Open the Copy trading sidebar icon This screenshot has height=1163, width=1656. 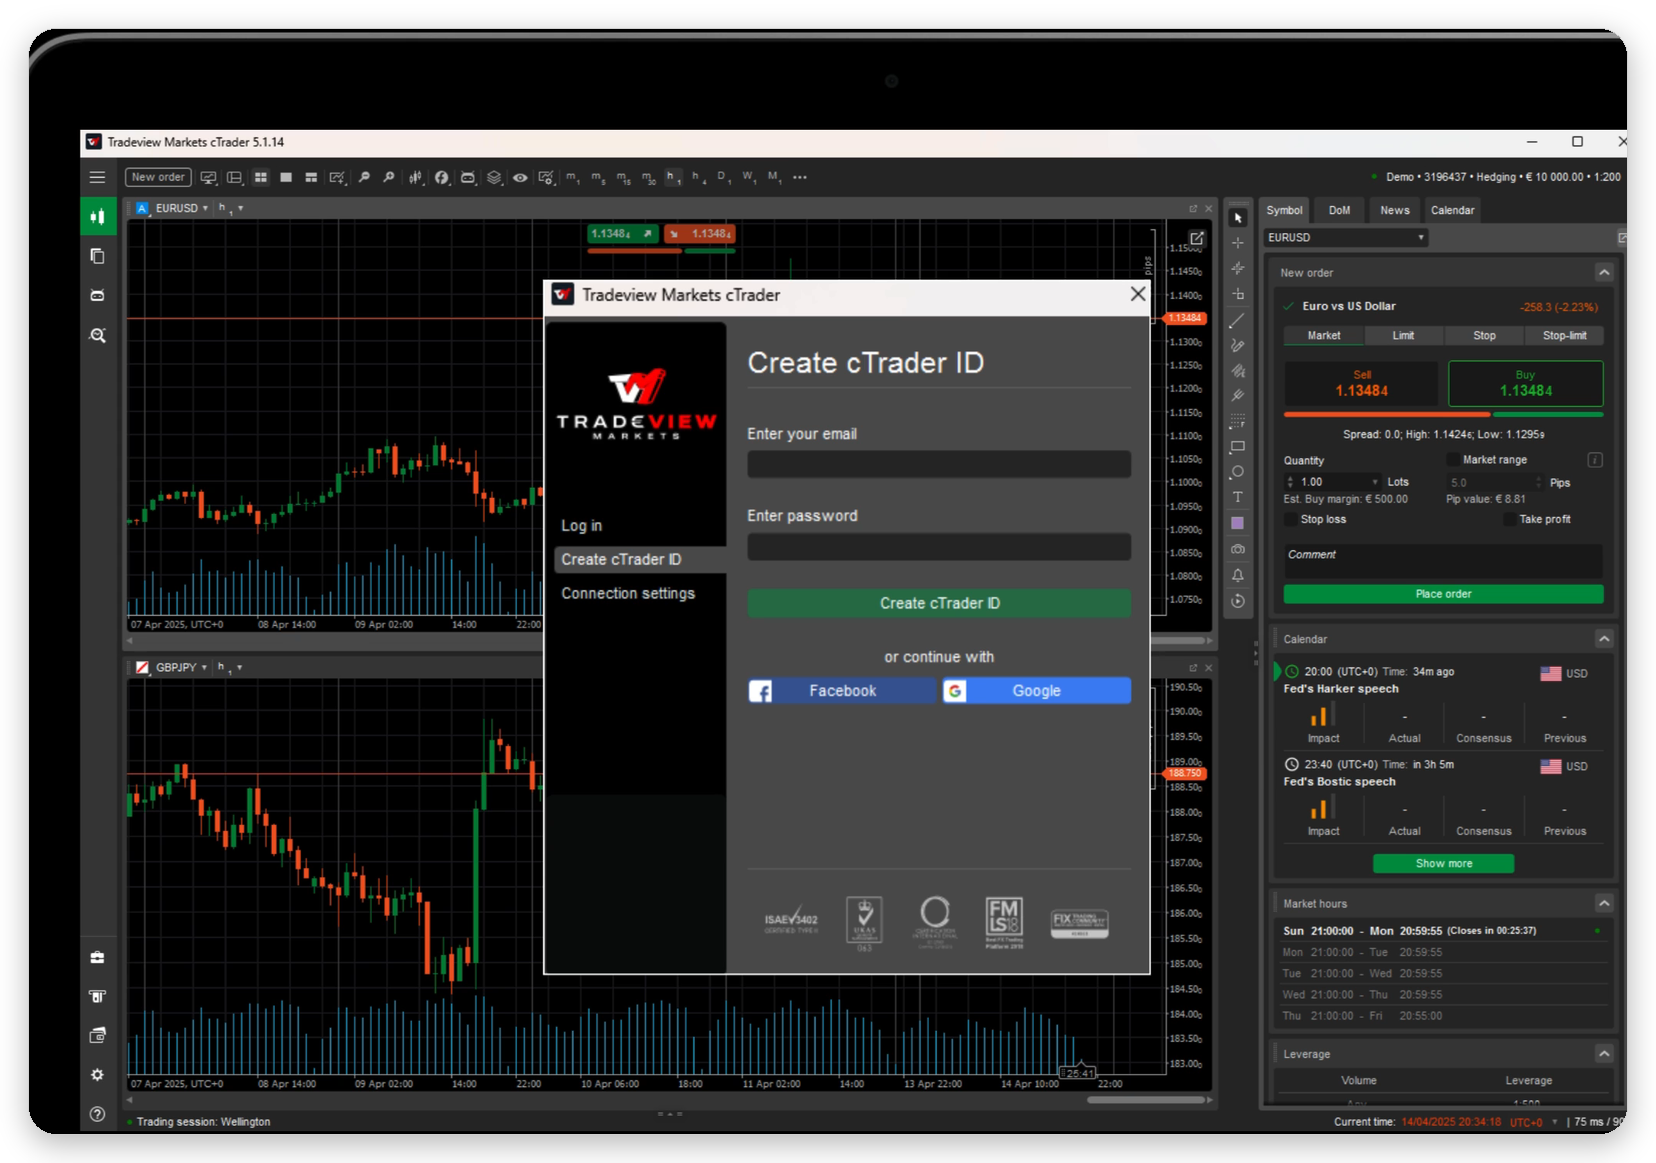pyautogui.click(x=97, y=256)
